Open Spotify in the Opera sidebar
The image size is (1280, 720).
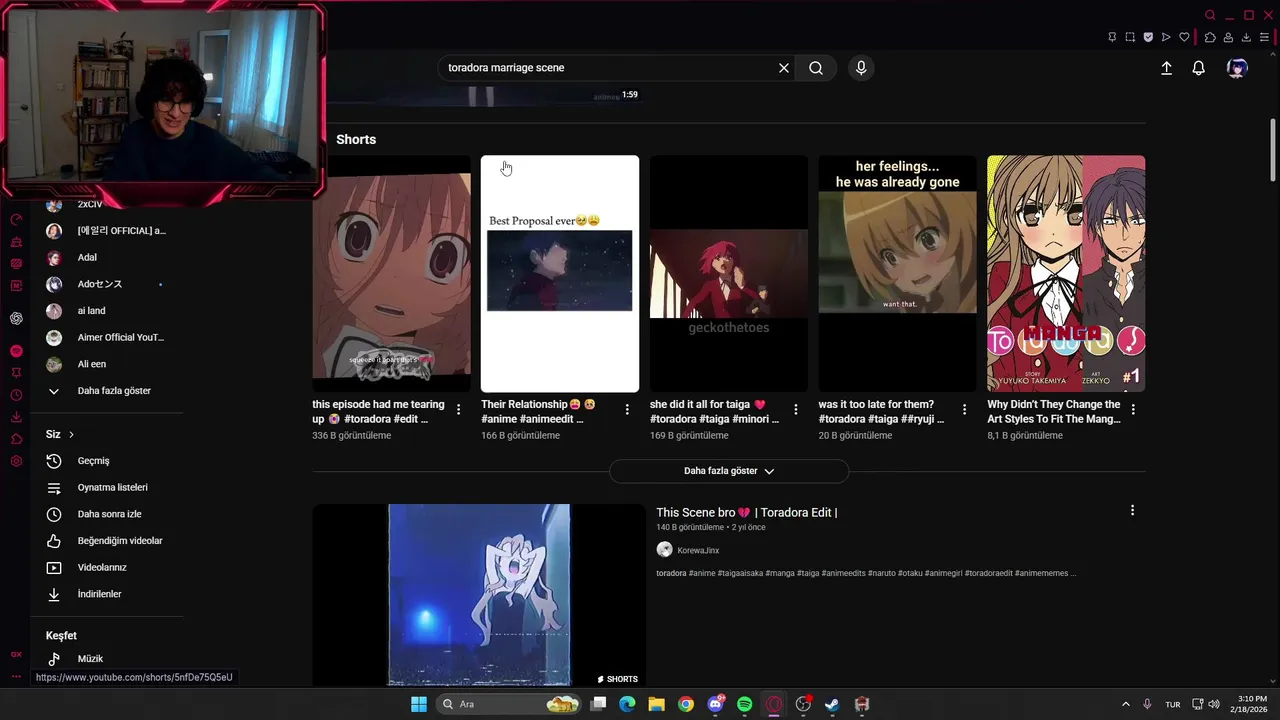coord(16,351)
